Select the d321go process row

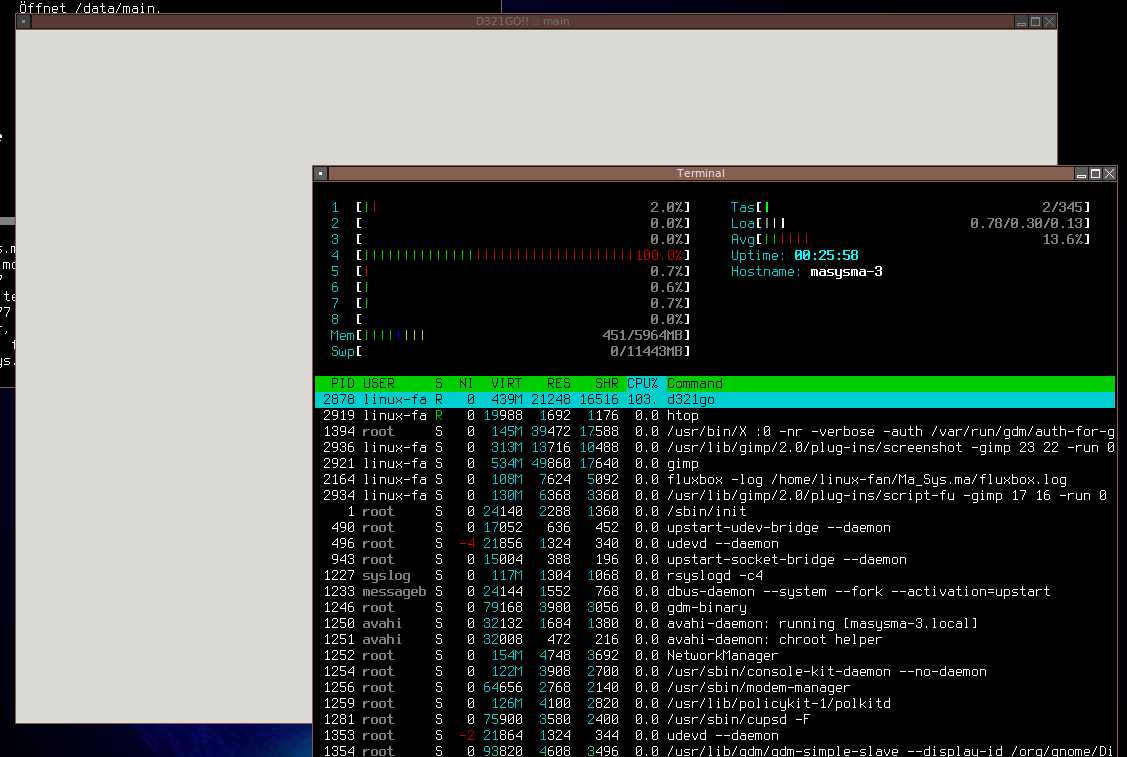(x=690, y=400)
